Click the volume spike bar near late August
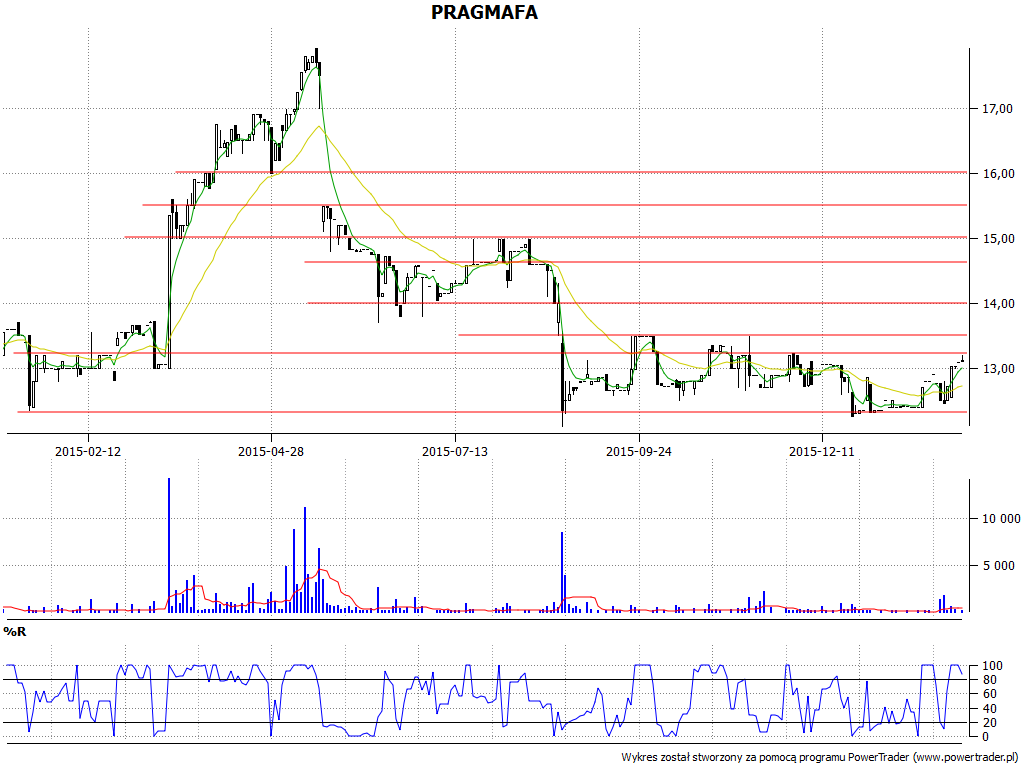The image size is (1024, 768). point(562,571)
